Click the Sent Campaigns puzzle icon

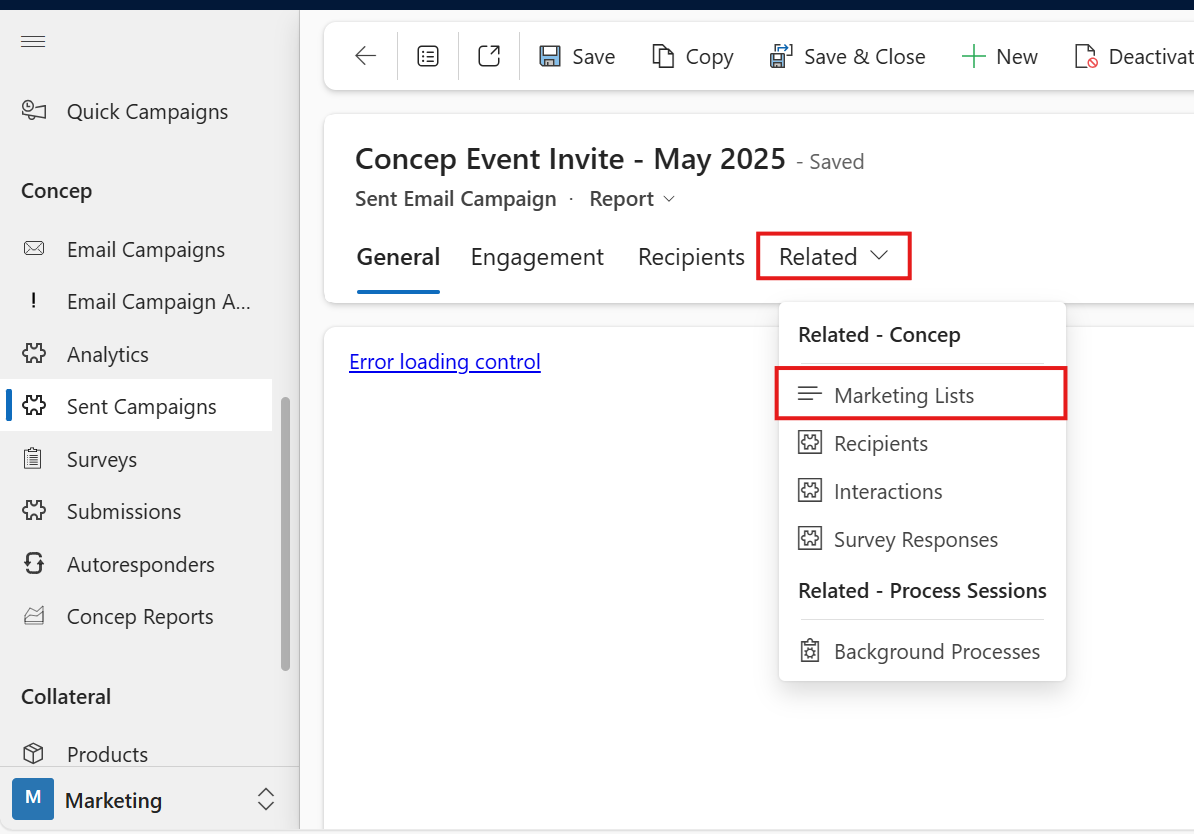pos(34,405)
